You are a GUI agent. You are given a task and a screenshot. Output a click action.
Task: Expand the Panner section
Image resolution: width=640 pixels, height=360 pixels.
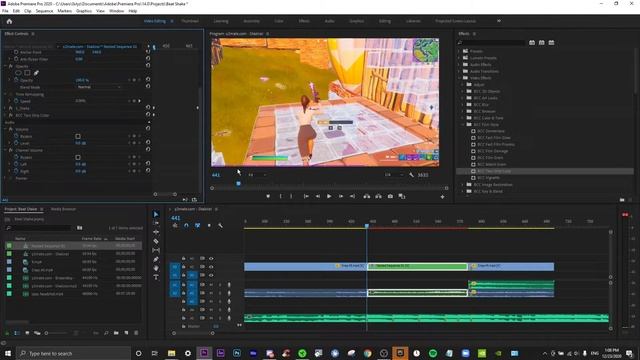point(6,178)
